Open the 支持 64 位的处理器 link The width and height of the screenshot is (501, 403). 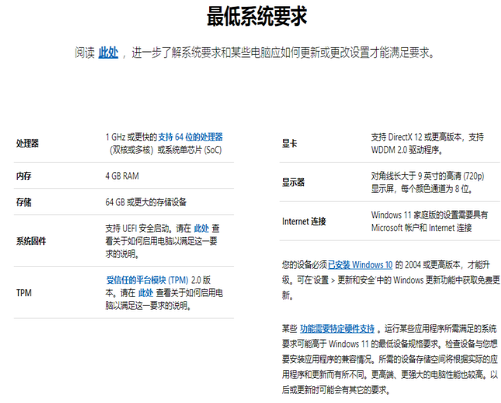(x=190, y=137)
